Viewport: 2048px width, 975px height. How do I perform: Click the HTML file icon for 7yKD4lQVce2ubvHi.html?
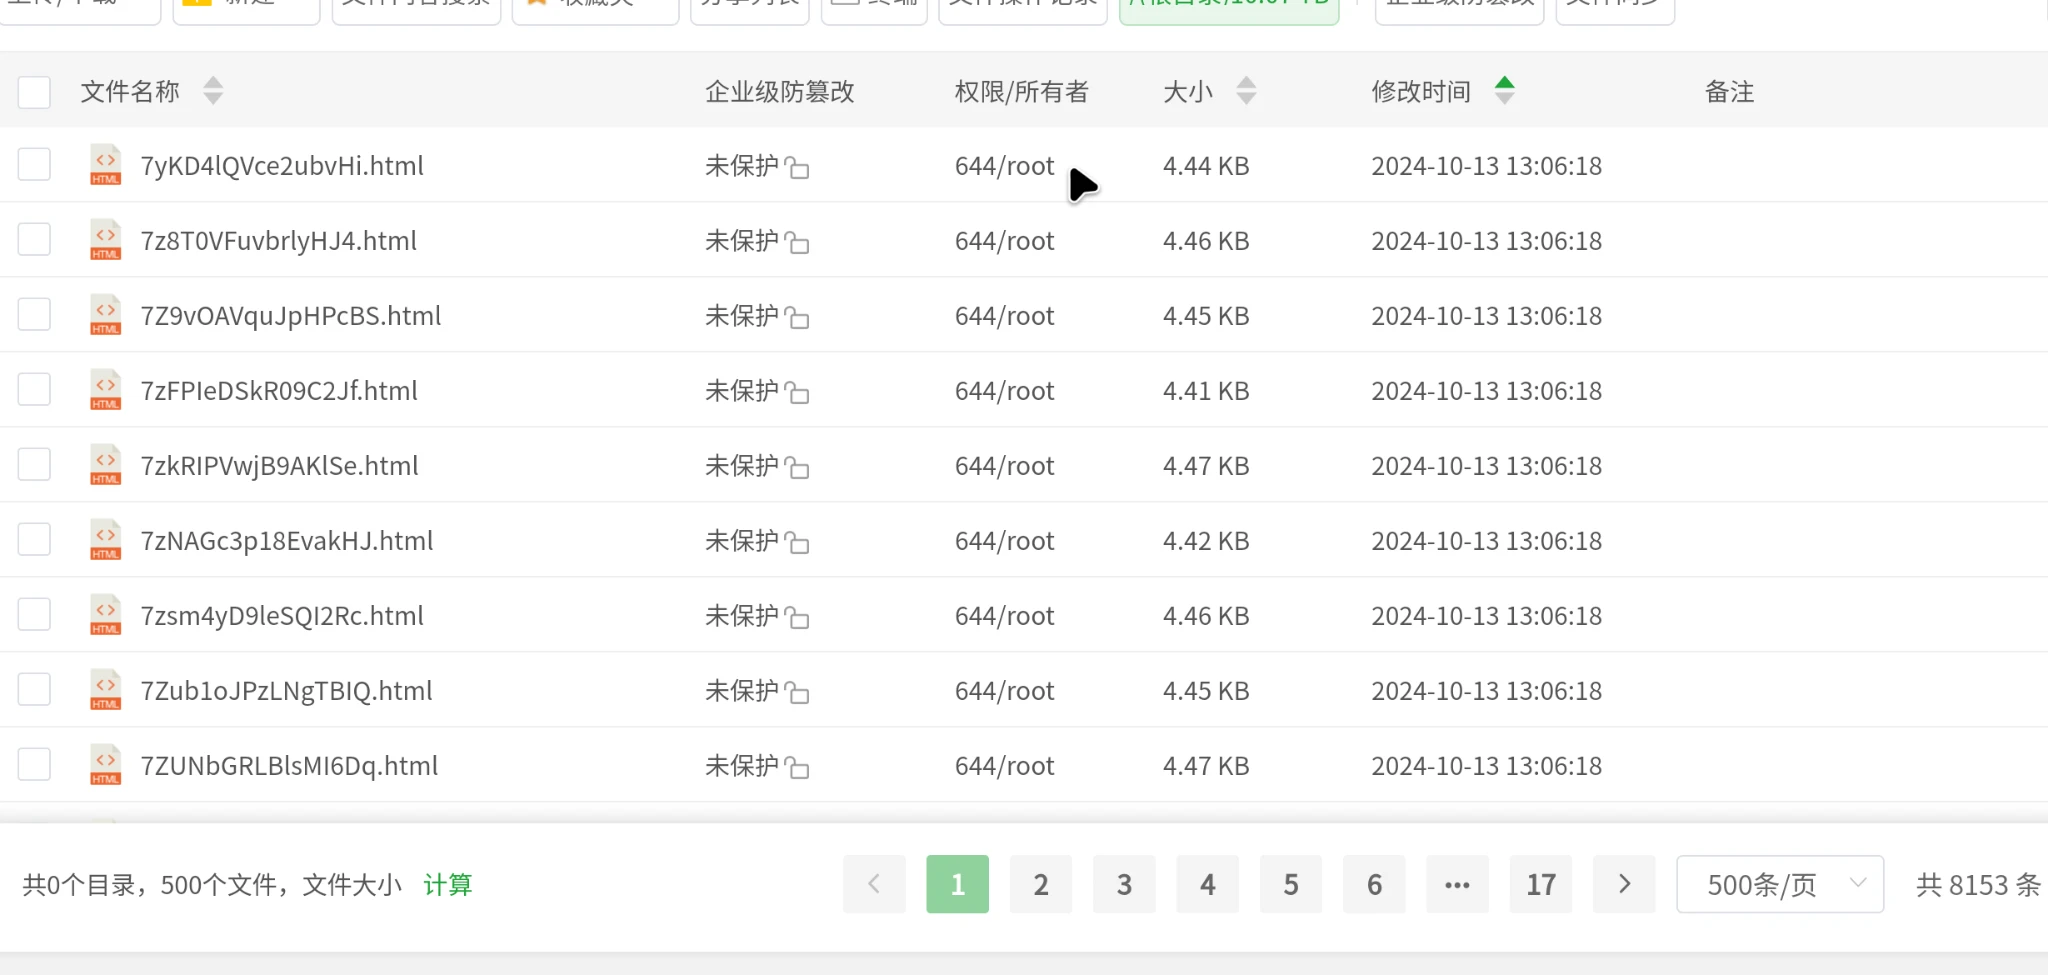coord(105,165)
